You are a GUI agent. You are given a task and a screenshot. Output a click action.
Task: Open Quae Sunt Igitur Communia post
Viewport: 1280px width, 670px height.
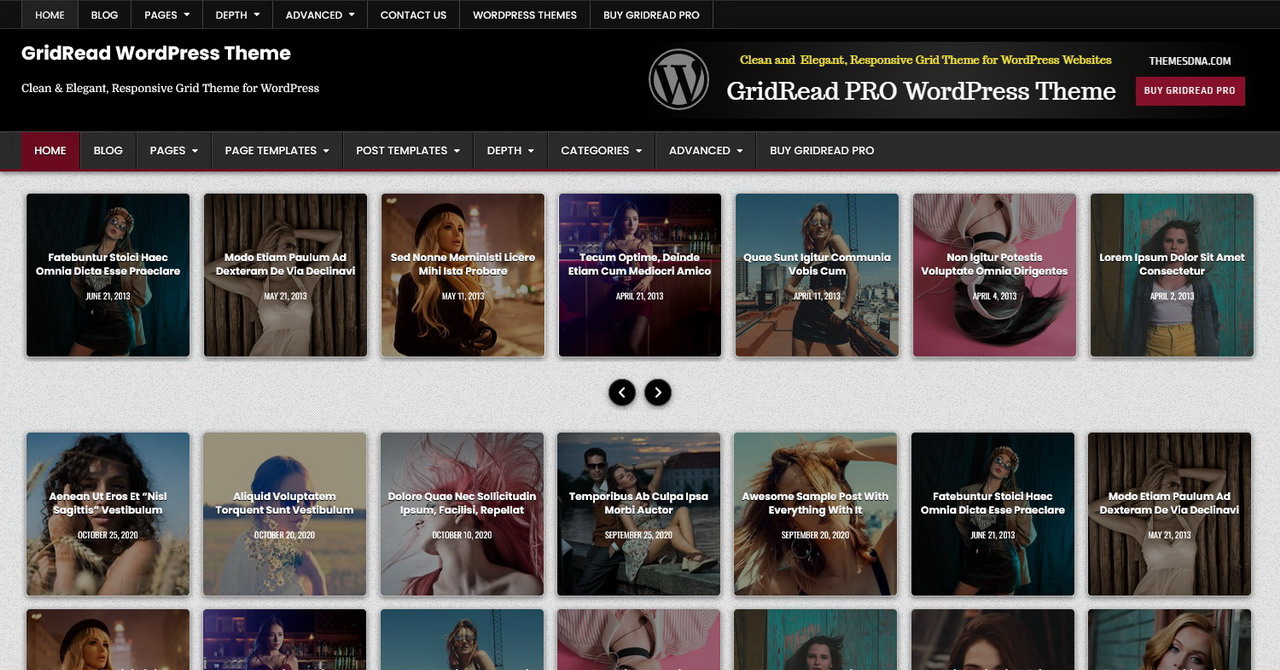pos(817,264)
